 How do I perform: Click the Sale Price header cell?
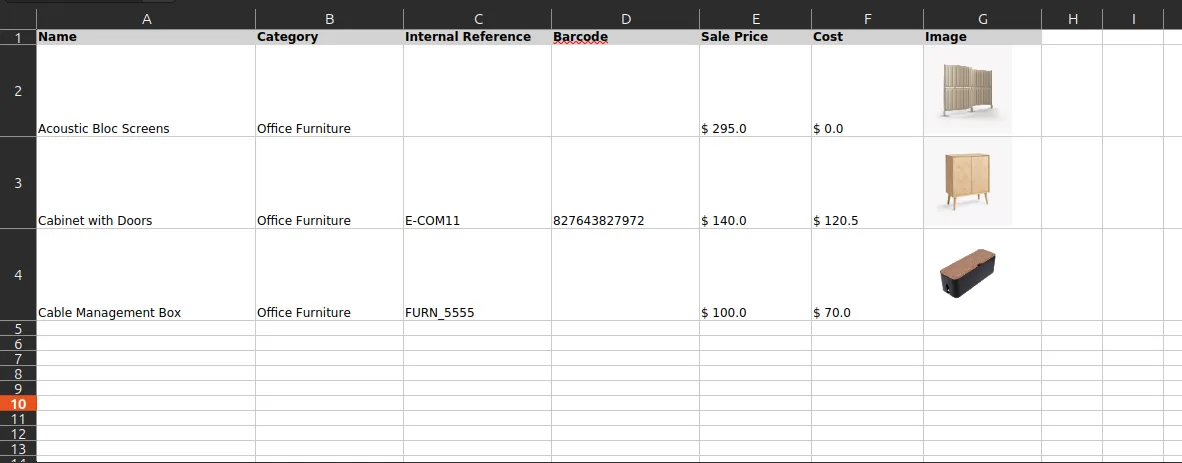point(755,37)
